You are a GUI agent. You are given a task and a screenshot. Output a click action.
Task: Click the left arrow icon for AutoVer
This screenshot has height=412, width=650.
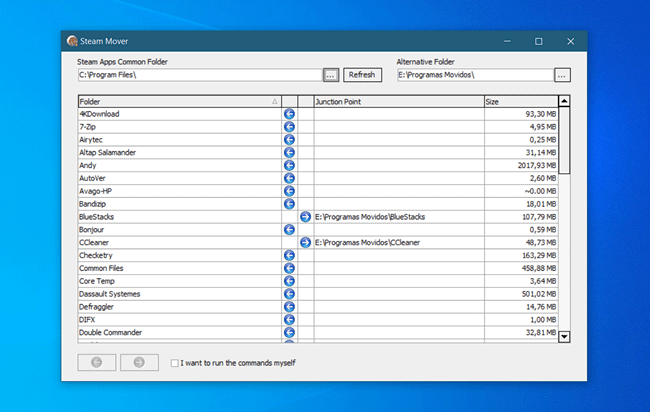(x=289, y=178)
